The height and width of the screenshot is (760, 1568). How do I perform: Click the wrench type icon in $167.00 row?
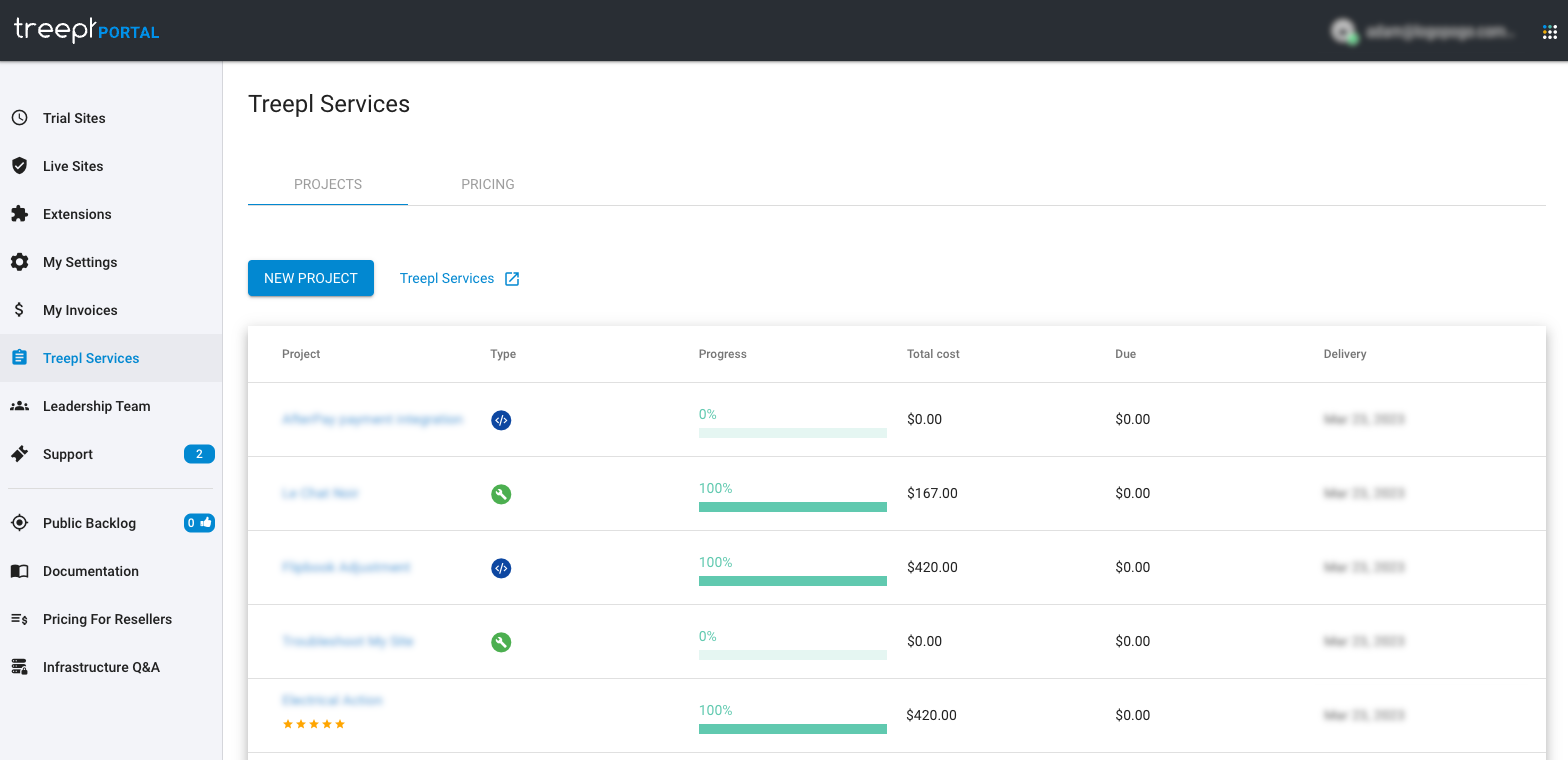pos(501,494)
